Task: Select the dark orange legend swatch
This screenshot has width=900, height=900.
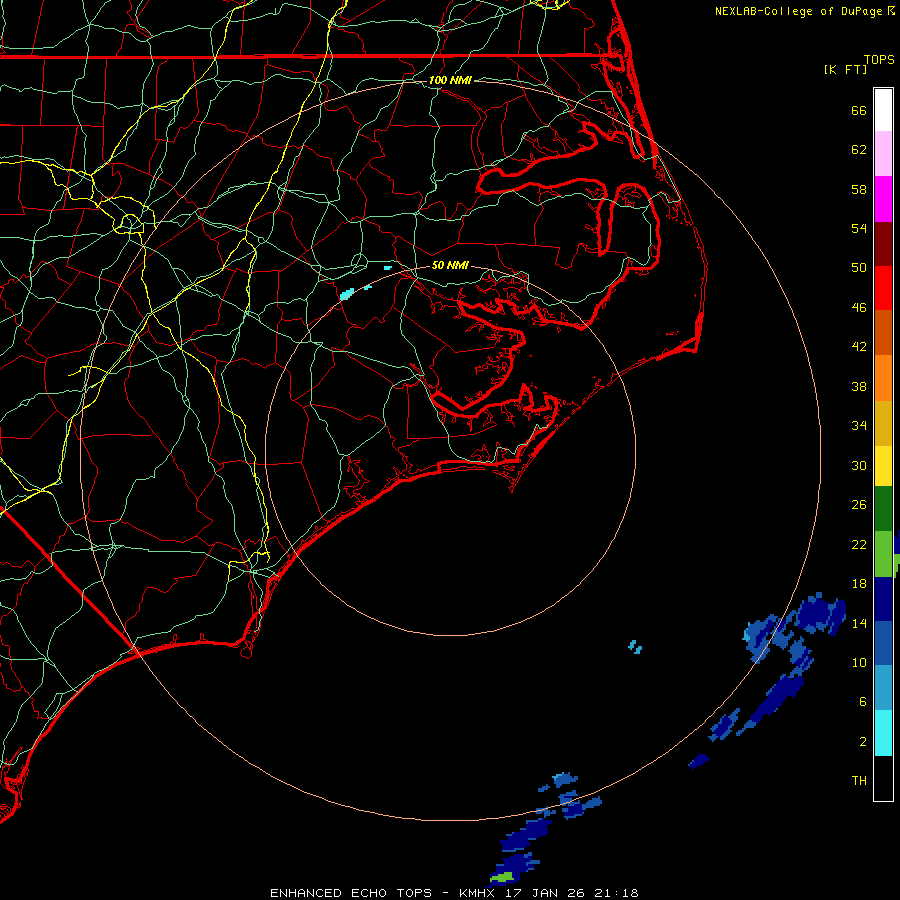Action: coord(883,332)
